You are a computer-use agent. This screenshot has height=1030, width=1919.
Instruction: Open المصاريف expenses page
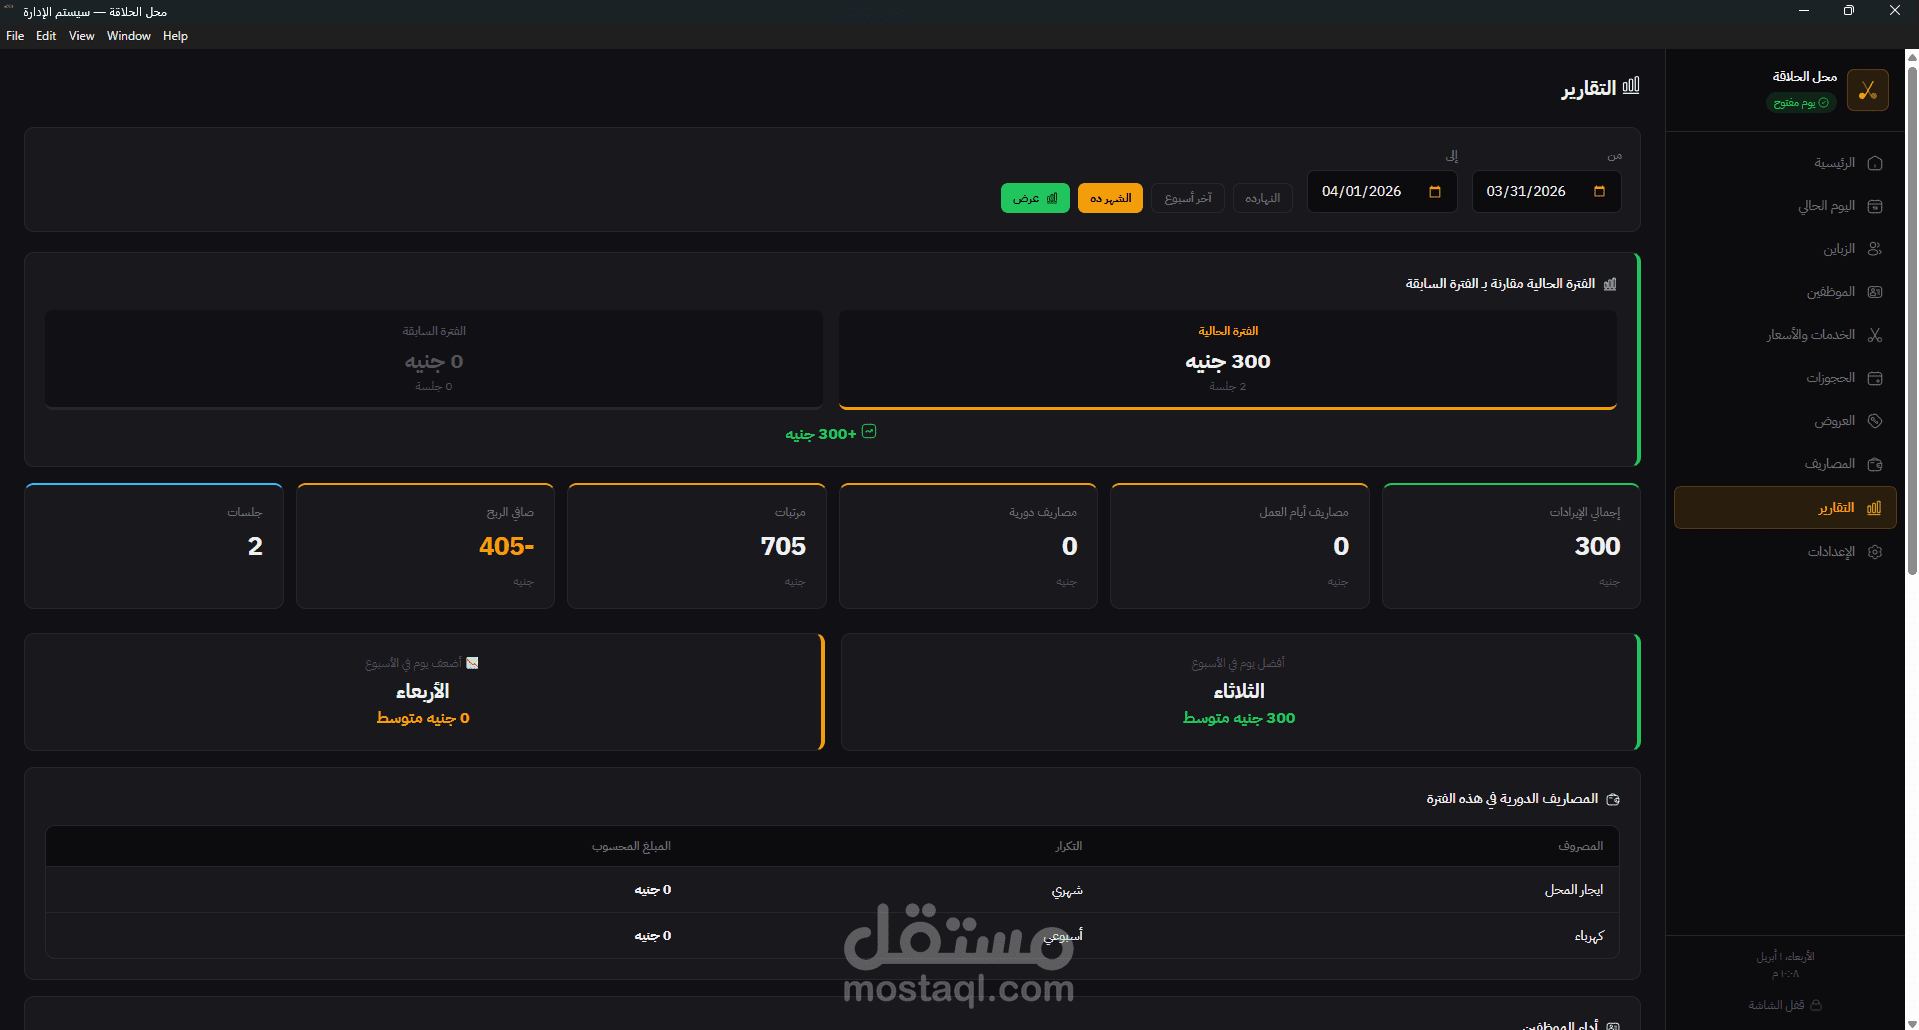pos(1785,464)
